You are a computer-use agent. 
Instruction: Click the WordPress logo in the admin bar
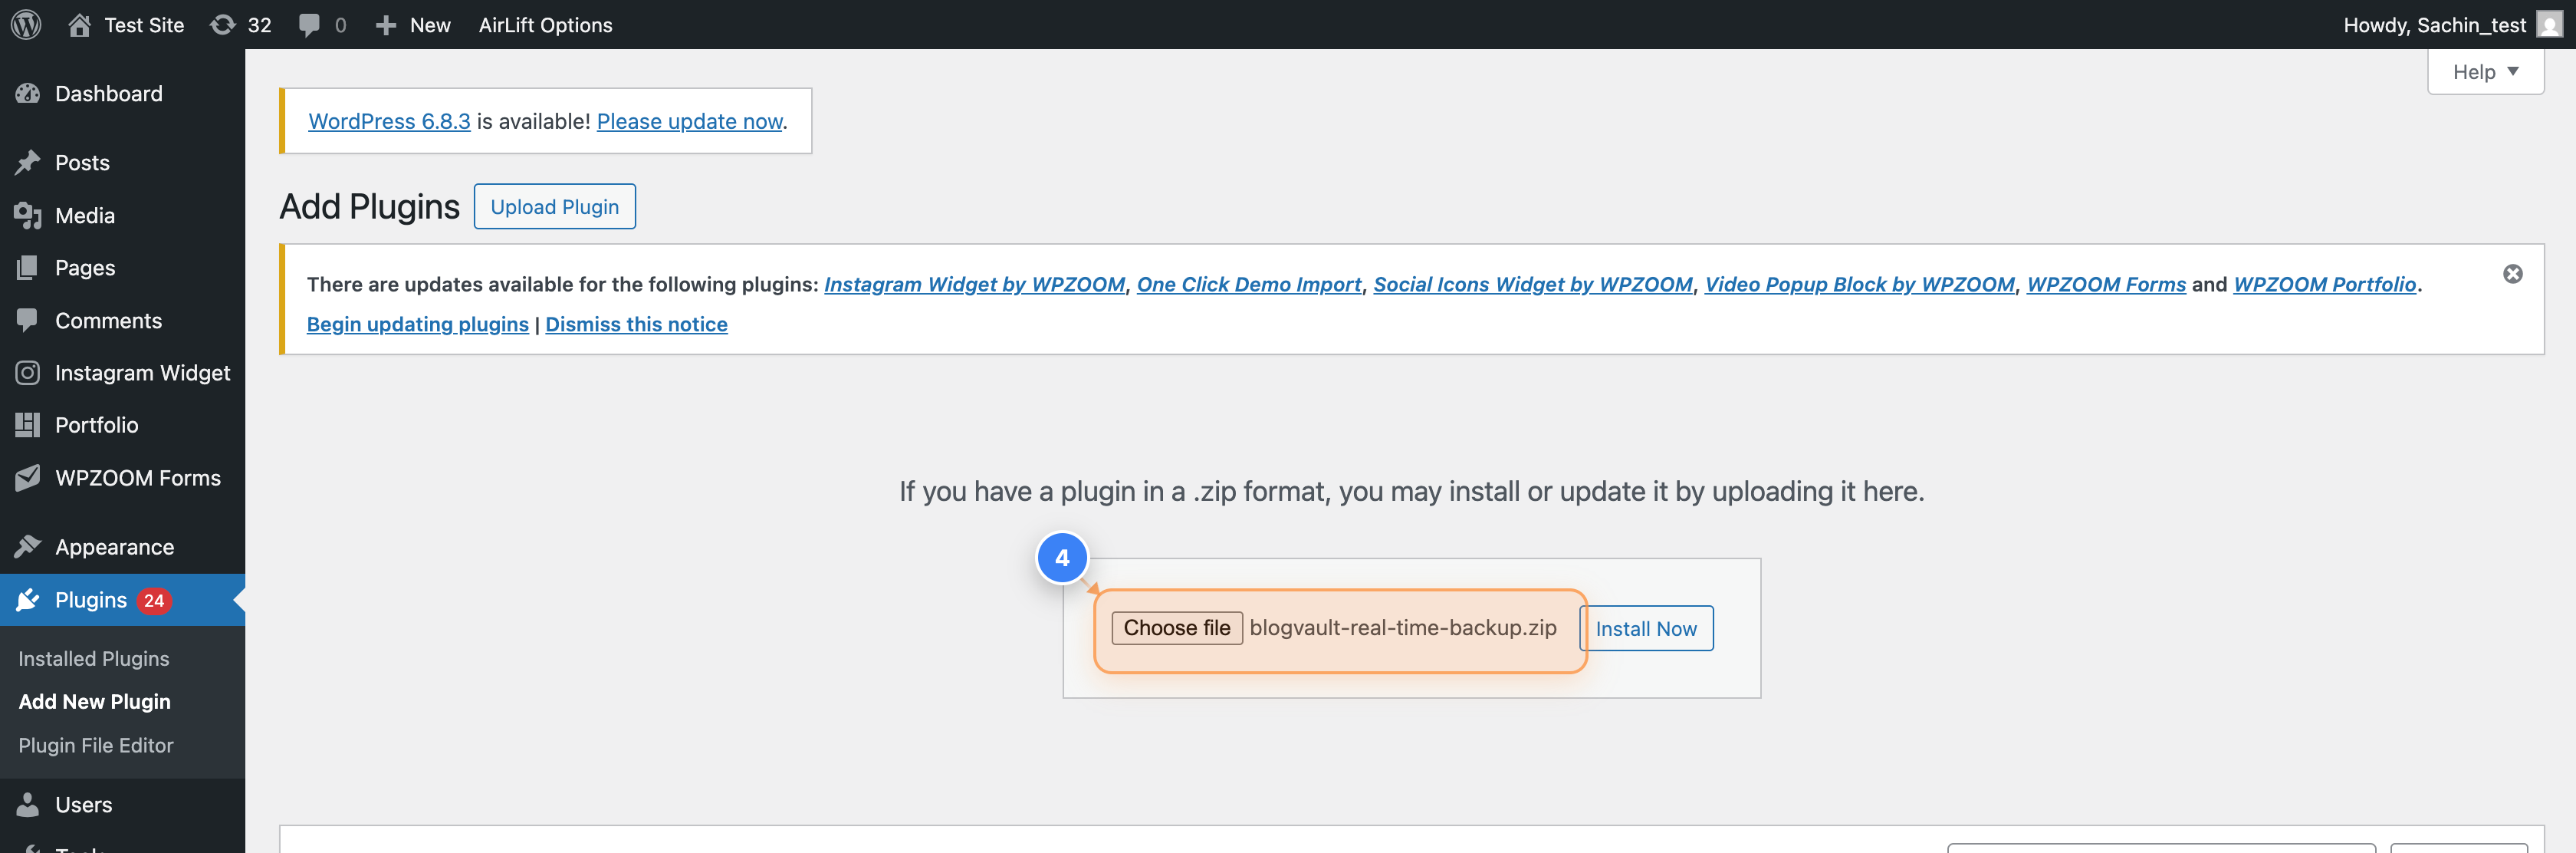click(25, 24)
